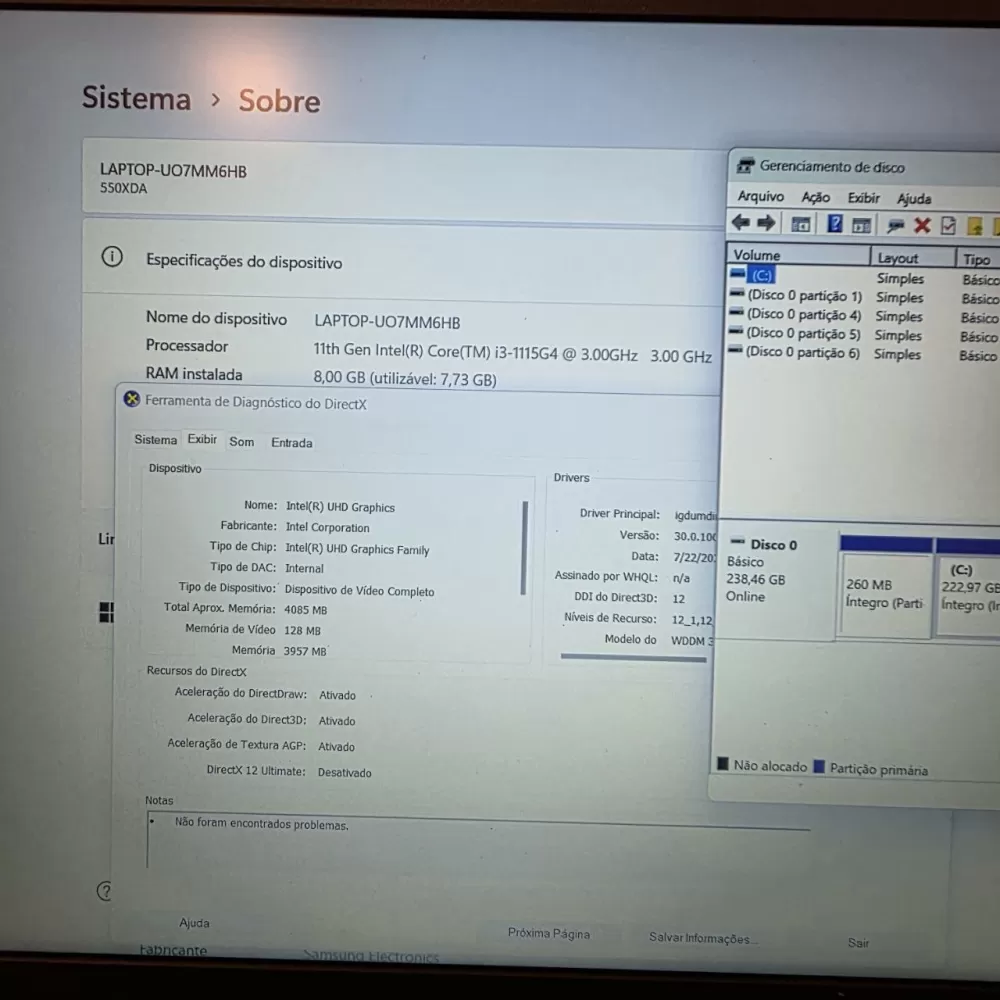Click the show/hide console tree icon
The image size is (1000, 1000).
(801, 224)
